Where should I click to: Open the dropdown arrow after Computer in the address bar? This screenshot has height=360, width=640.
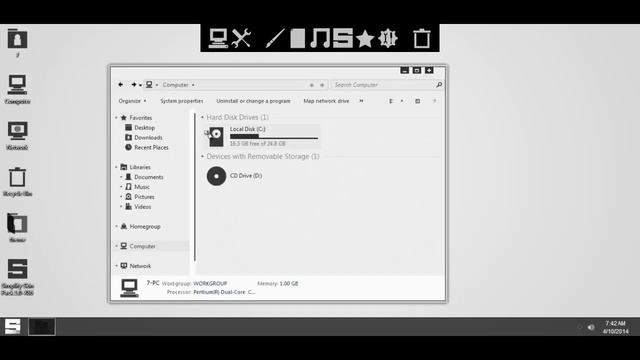coord(193,85)
